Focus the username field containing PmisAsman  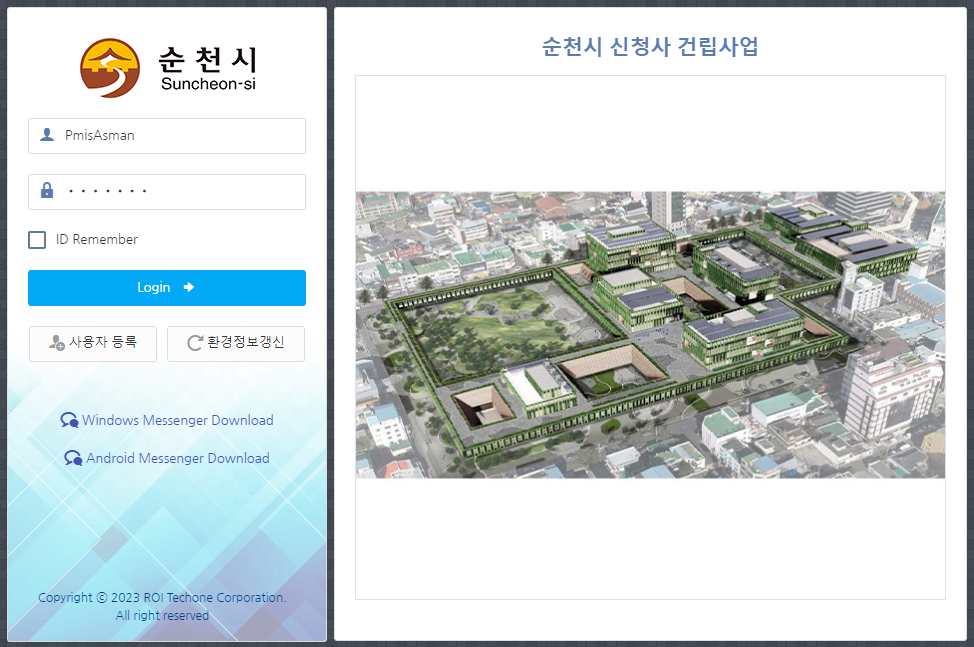(x=166, y=135)
